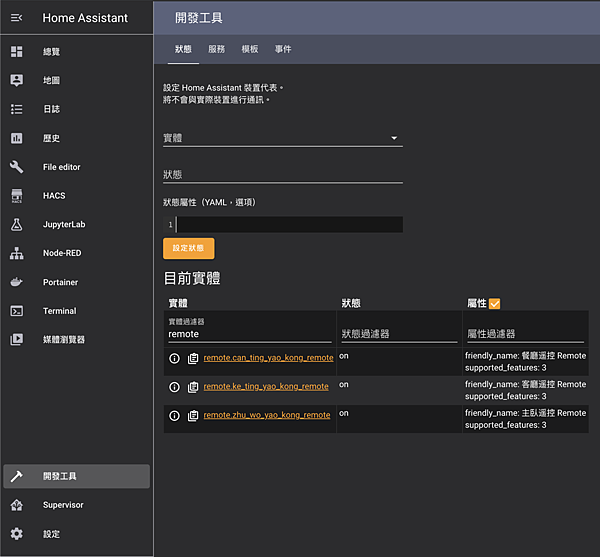Switch to the 狀態 tab
Image resolution: width=600 pixels, height=557 pixels.
click(x=183, y=49)
